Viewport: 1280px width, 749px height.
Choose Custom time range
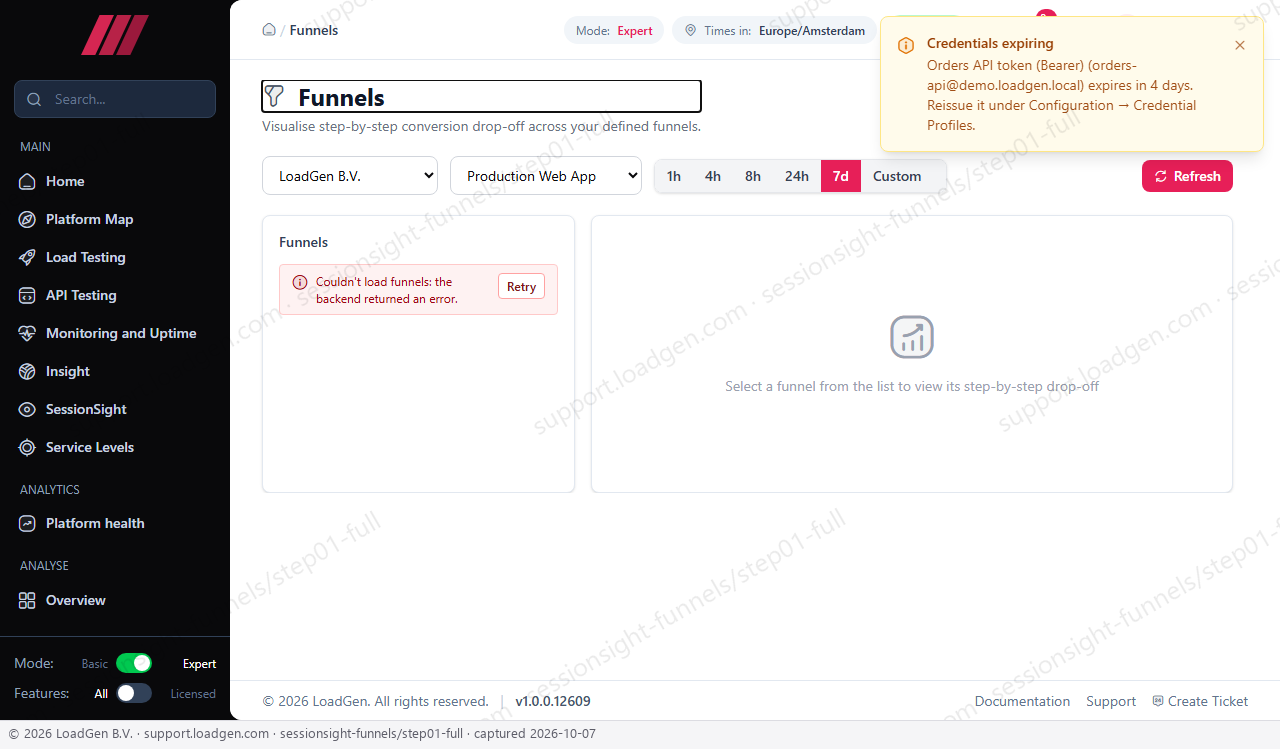click(897, 176)
